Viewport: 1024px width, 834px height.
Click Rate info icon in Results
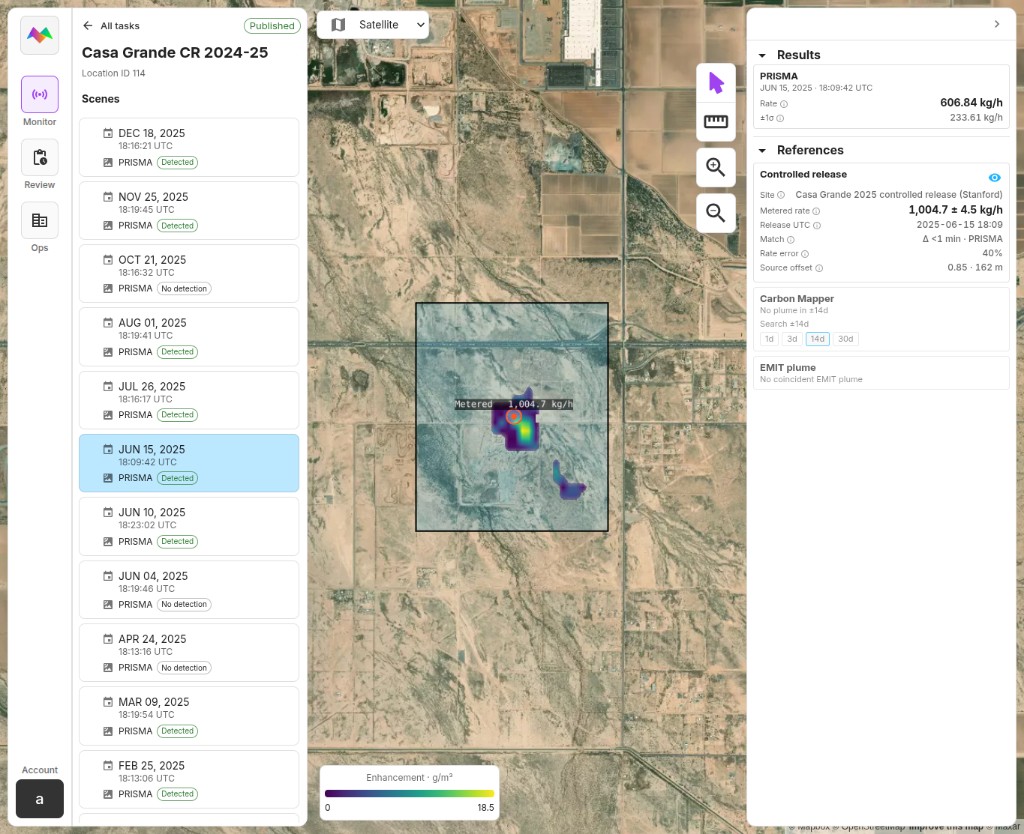click(x=784, y=104)
